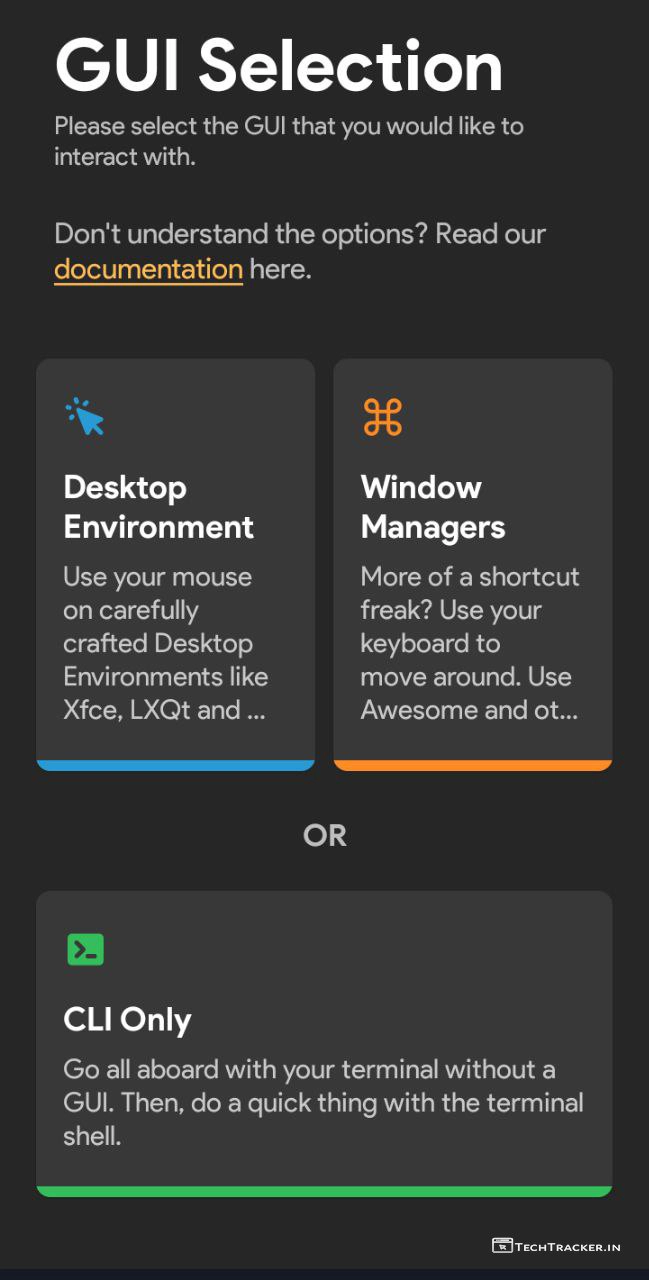Image resolution: width=649 pixels, height=1280 pixels.
Task: Click the TechTracker.in watermark text
Action: click(568, 1247)
